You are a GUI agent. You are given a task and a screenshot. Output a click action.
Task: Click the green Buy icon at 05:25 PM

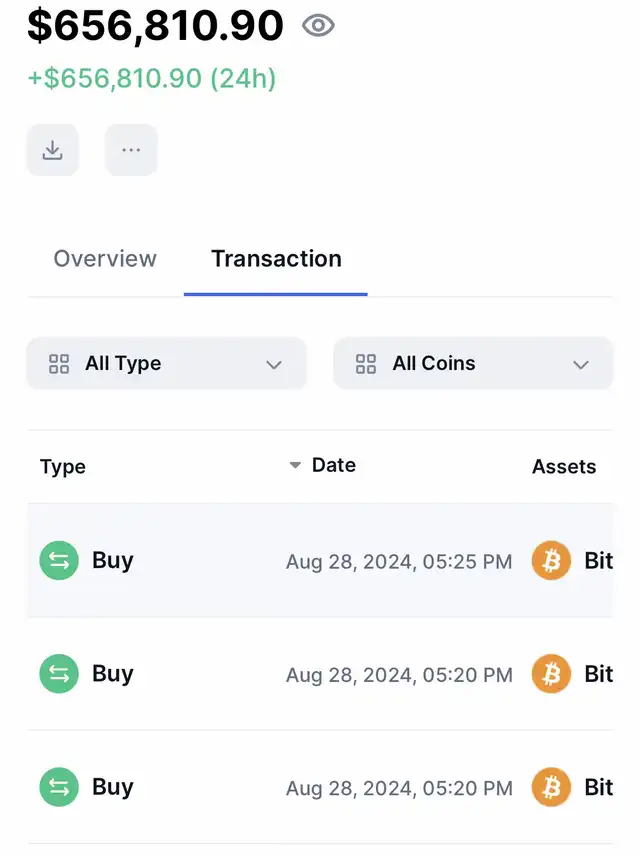pyautogui.click(x=59, y=561)
